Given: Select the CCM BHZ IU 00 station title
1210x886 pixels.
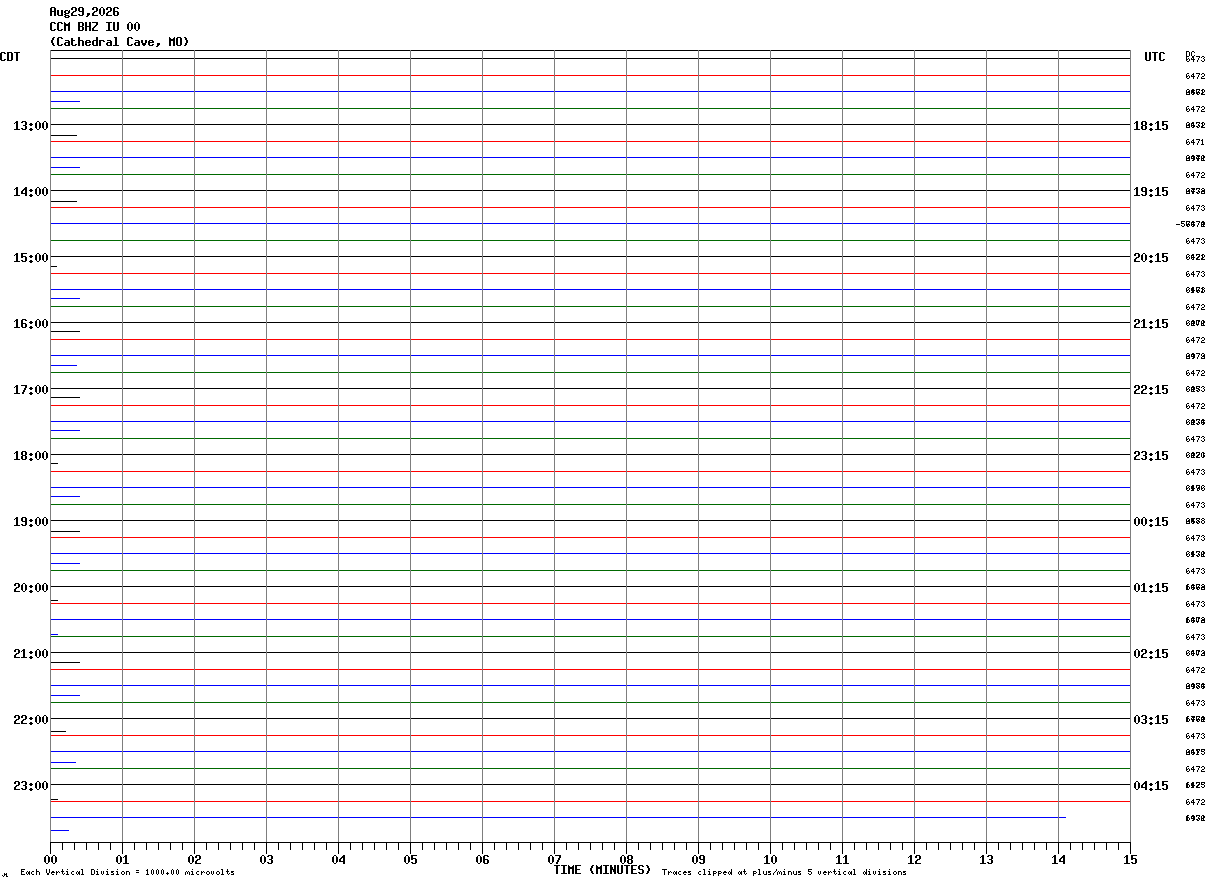Looking at the screenshot, I should tap(95, 27).
